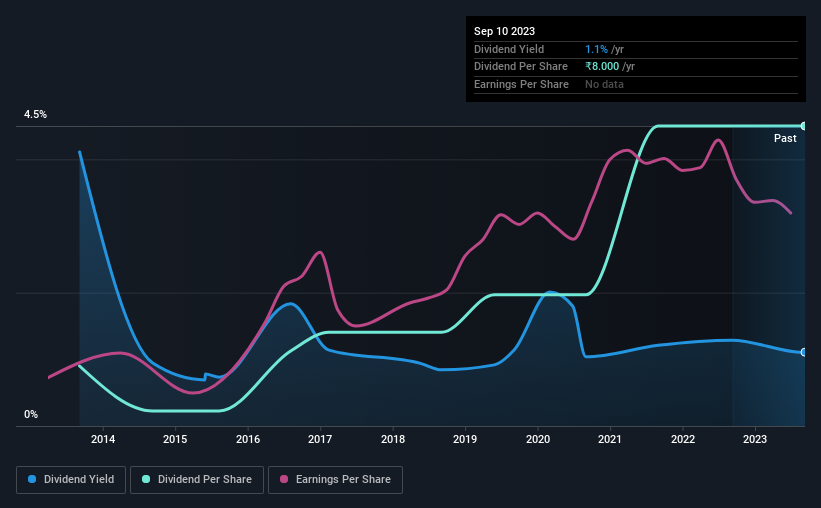Click the 2020 x-axis label

[538, 439]
